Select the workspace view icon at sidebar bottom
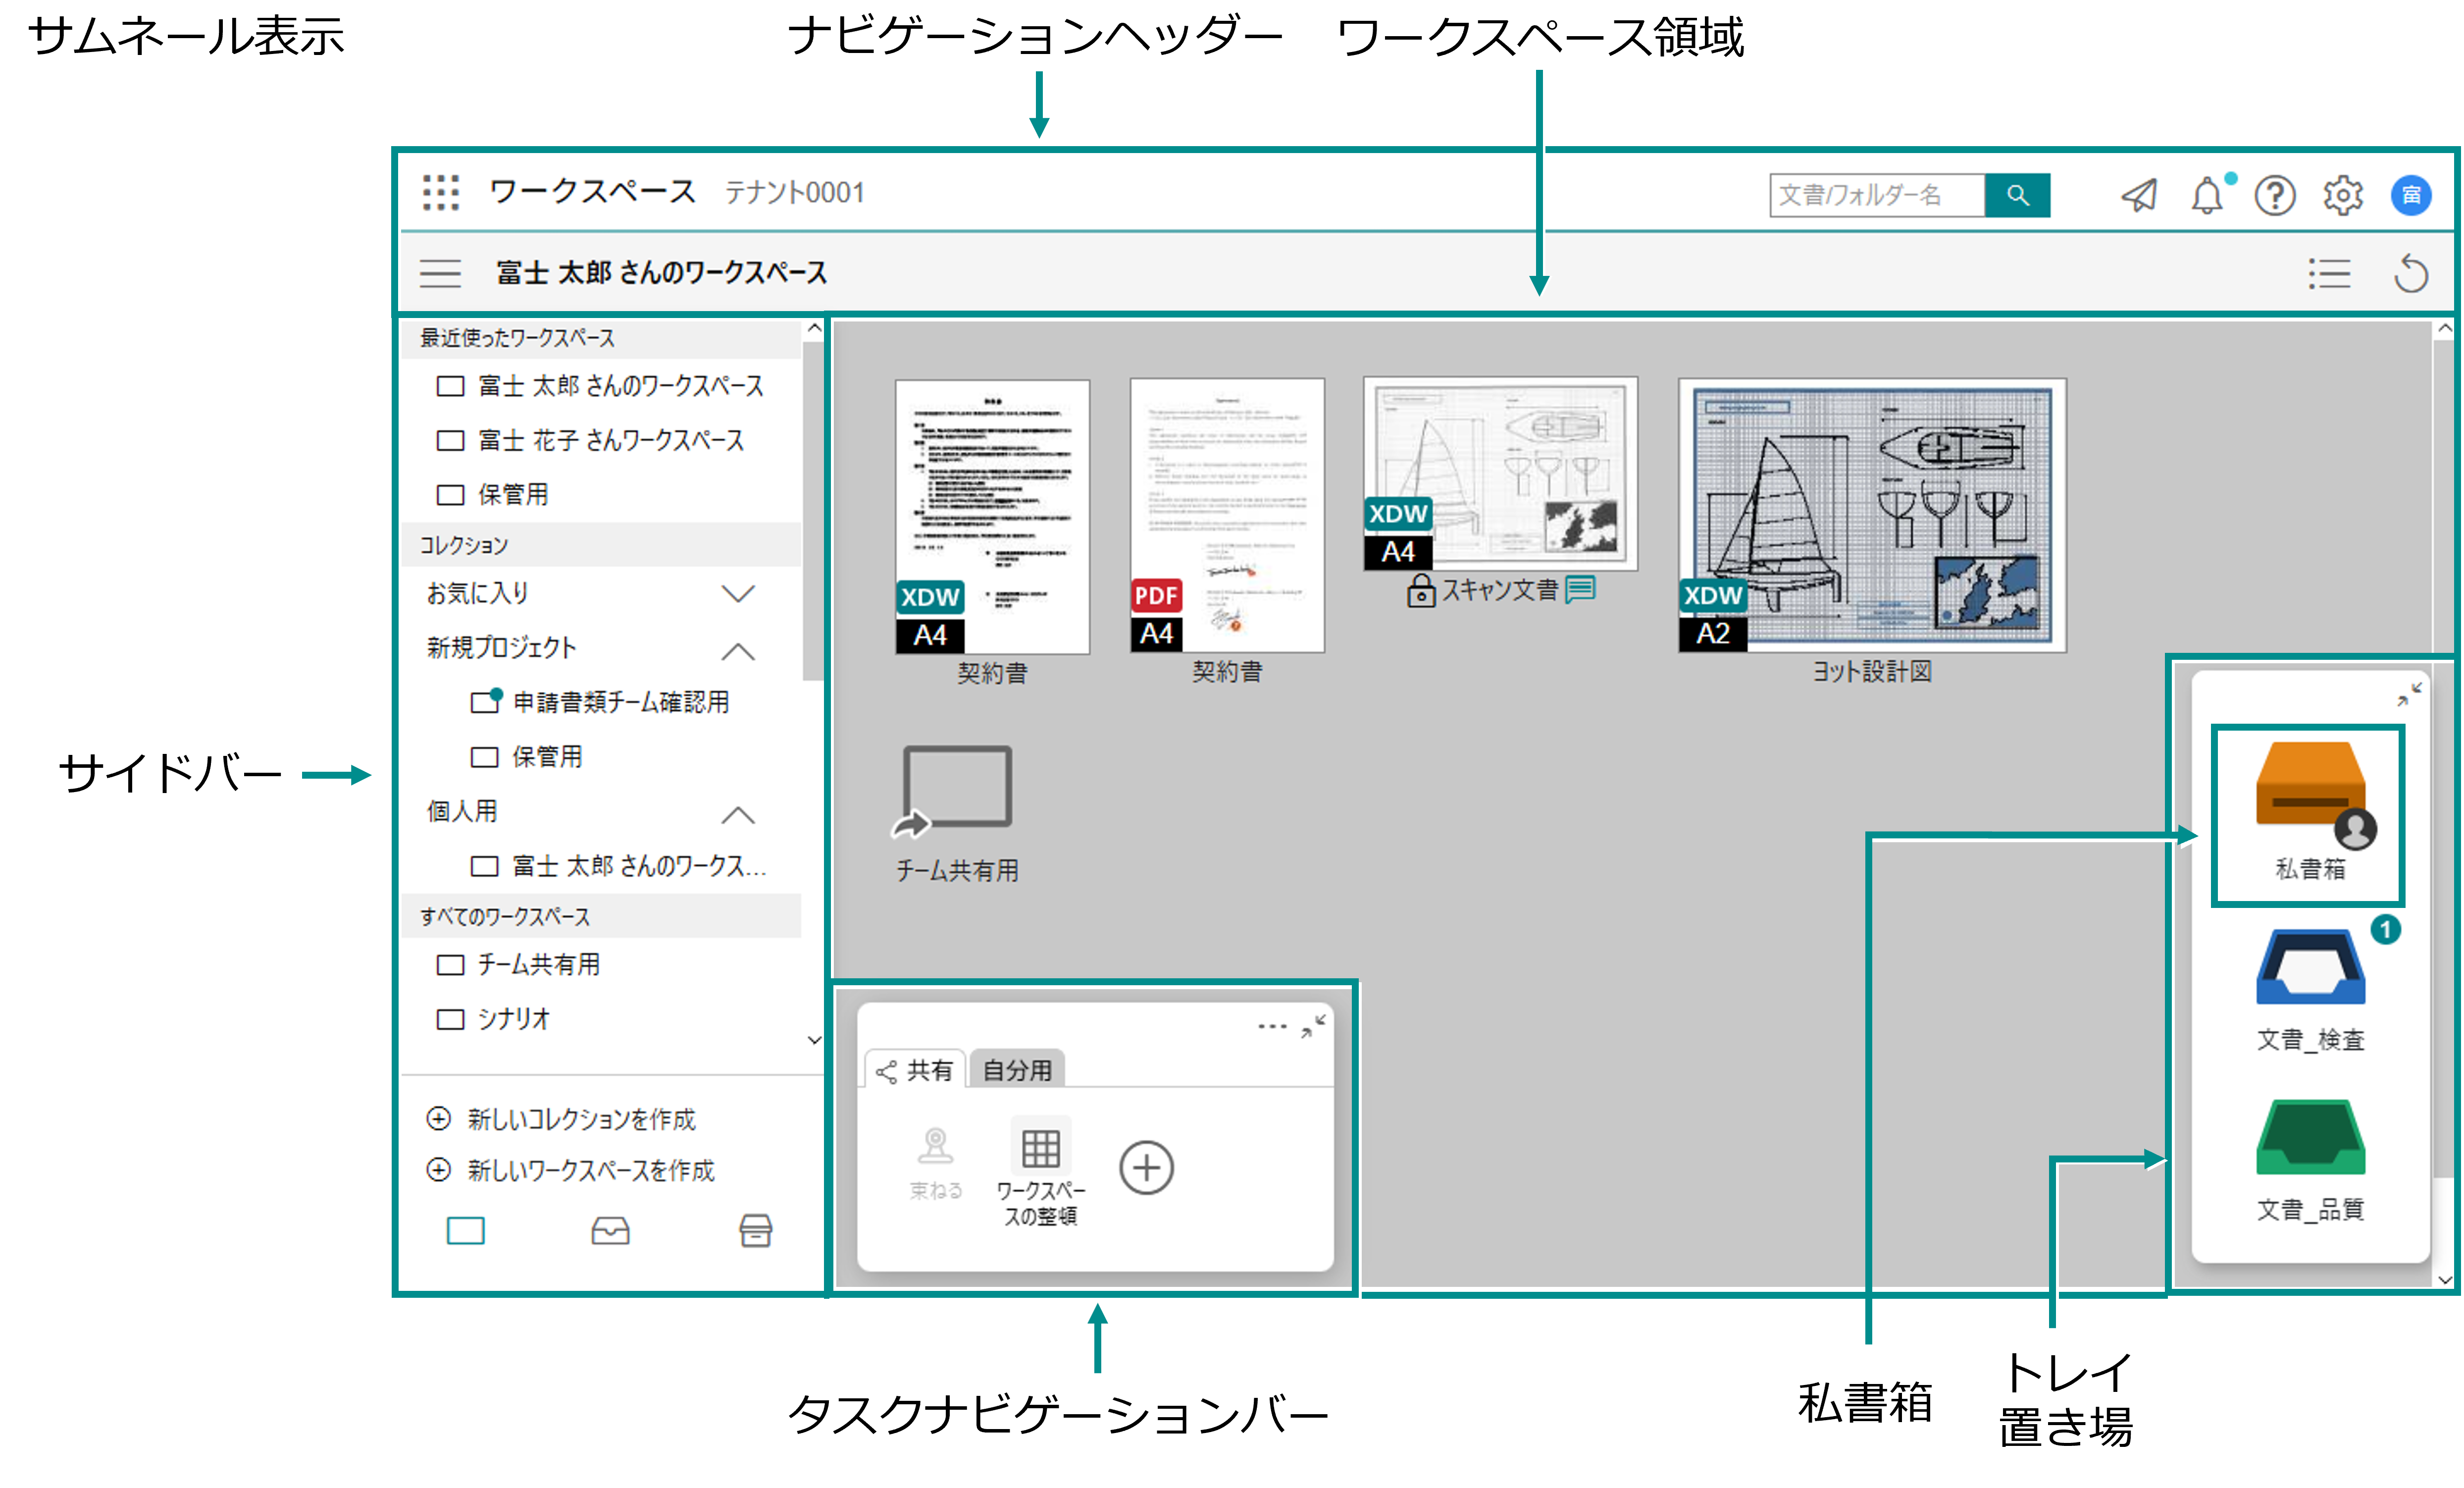The image size is (2464, 1488). coord(465,1230)
